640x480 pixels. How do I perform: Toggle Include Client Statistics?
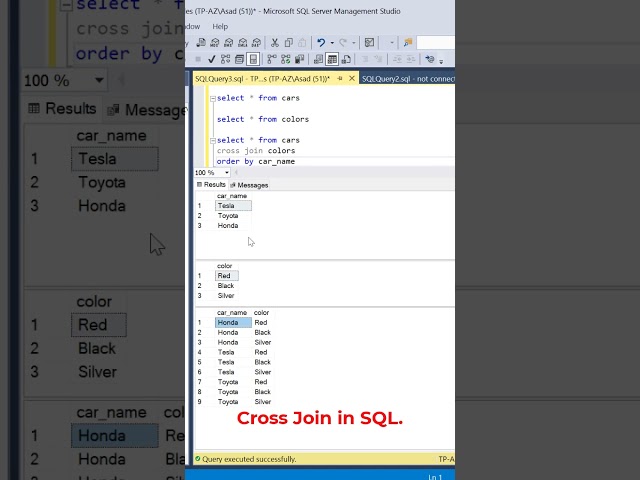[x=299, y=60]
